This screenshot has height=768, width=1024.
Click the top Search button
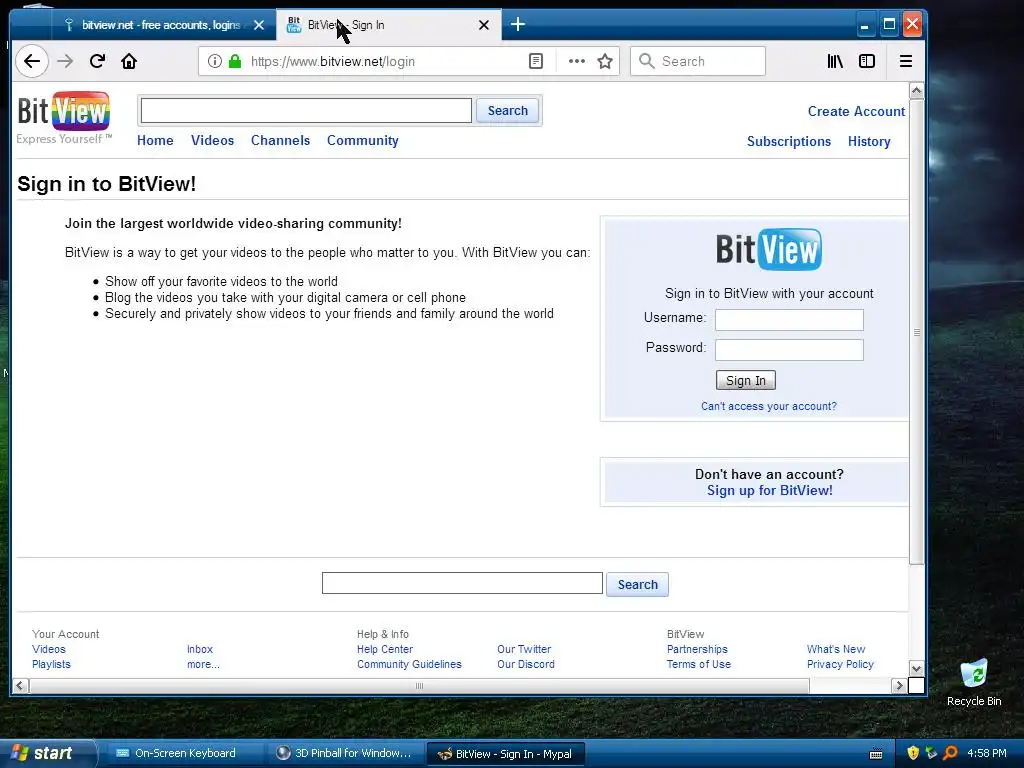[x=507, y=110]
